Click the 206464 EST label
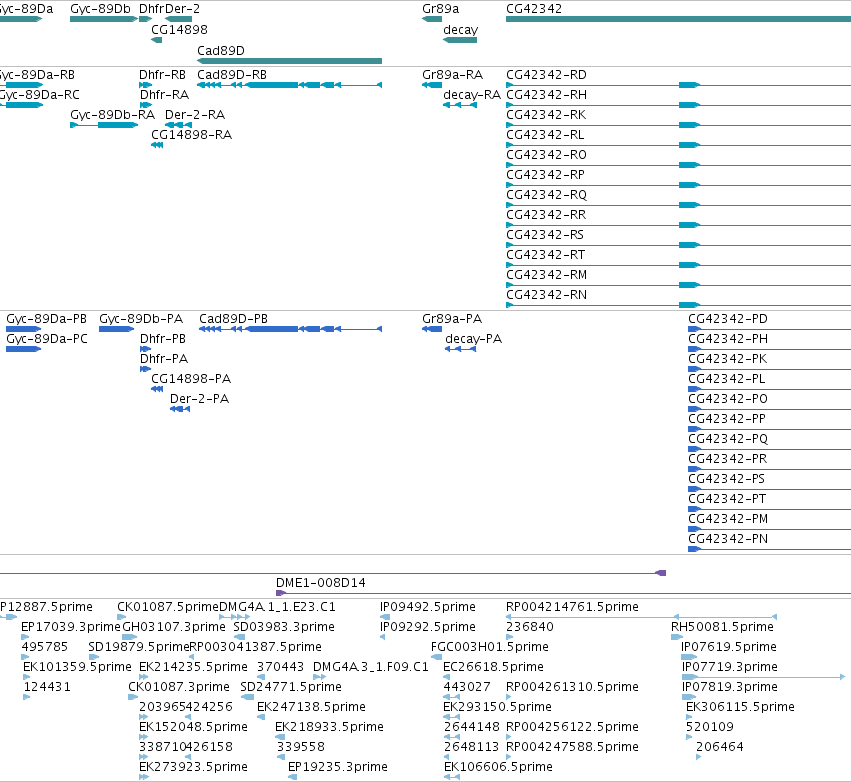 720,747
